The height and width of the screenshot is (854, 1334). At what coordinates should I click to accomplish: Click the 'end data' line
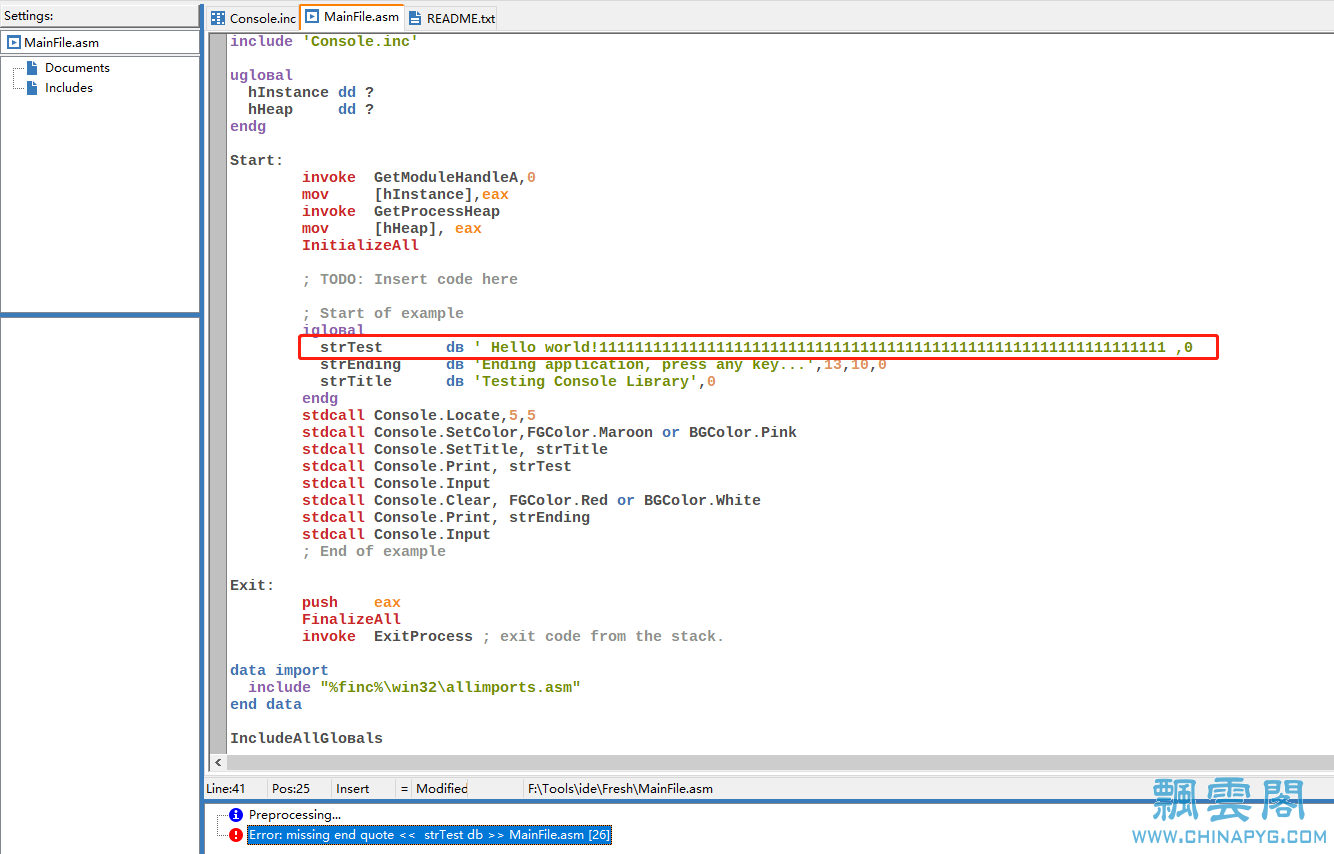pyautogui.click(x=266, y=704)
